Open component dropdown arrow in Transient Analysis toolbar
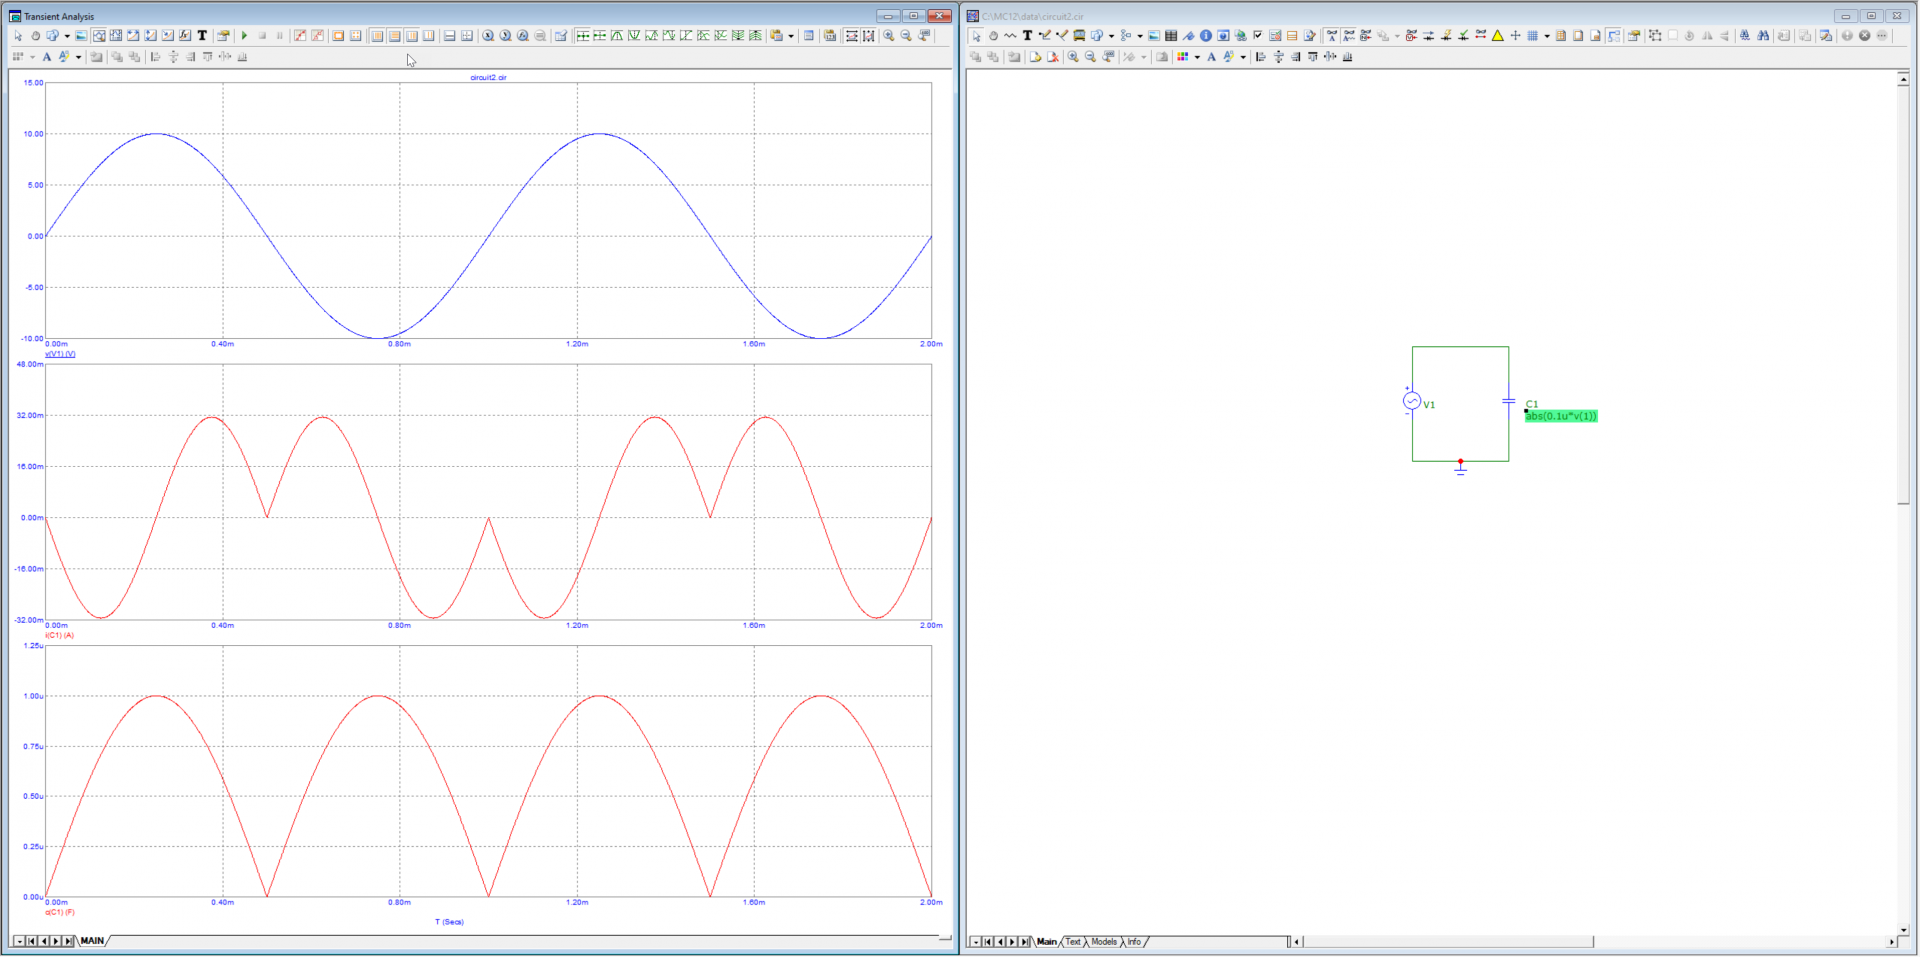 coord(67,36)
